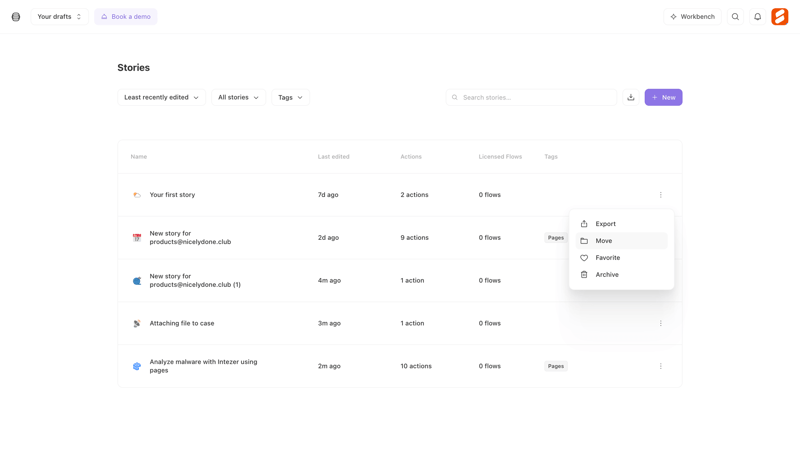This screenshot has width=800, height=470.
Task: Click the Export share icon in menu
Action: (584, 224)
